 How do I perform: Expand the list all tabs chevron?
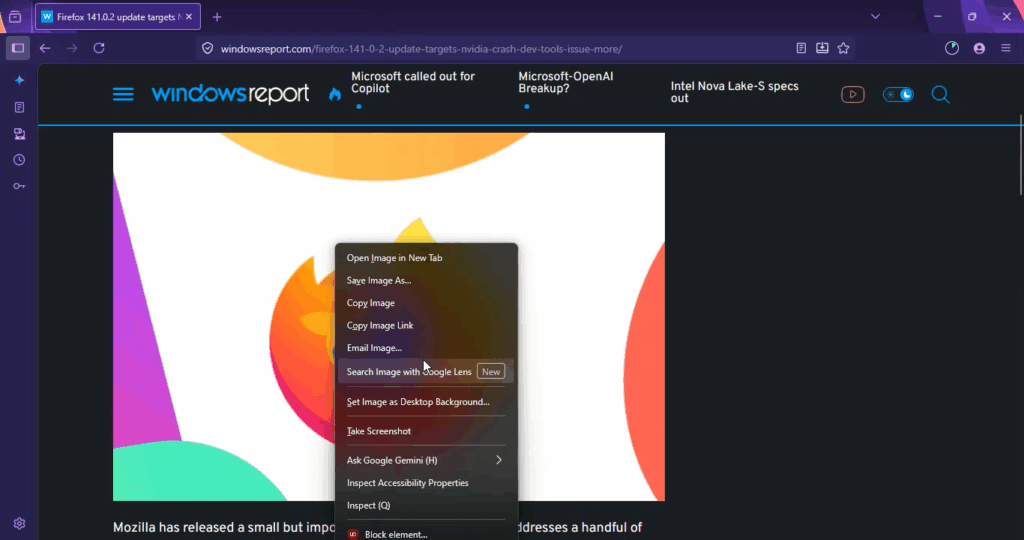(875, 17)
